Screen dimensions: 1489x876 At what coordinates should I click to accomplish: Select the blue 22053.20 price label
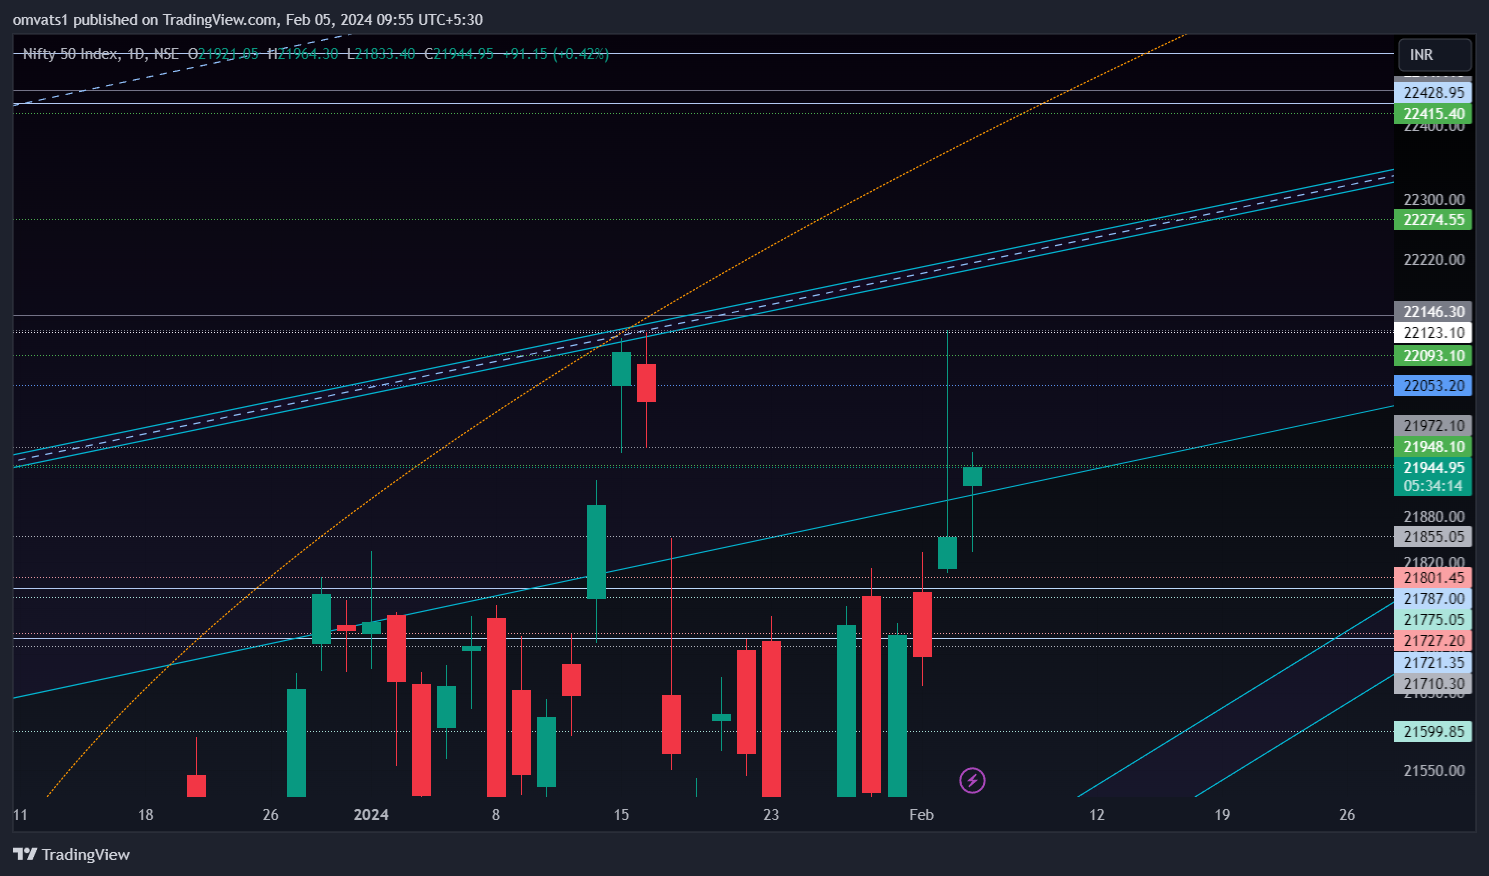pos(1433,386)
